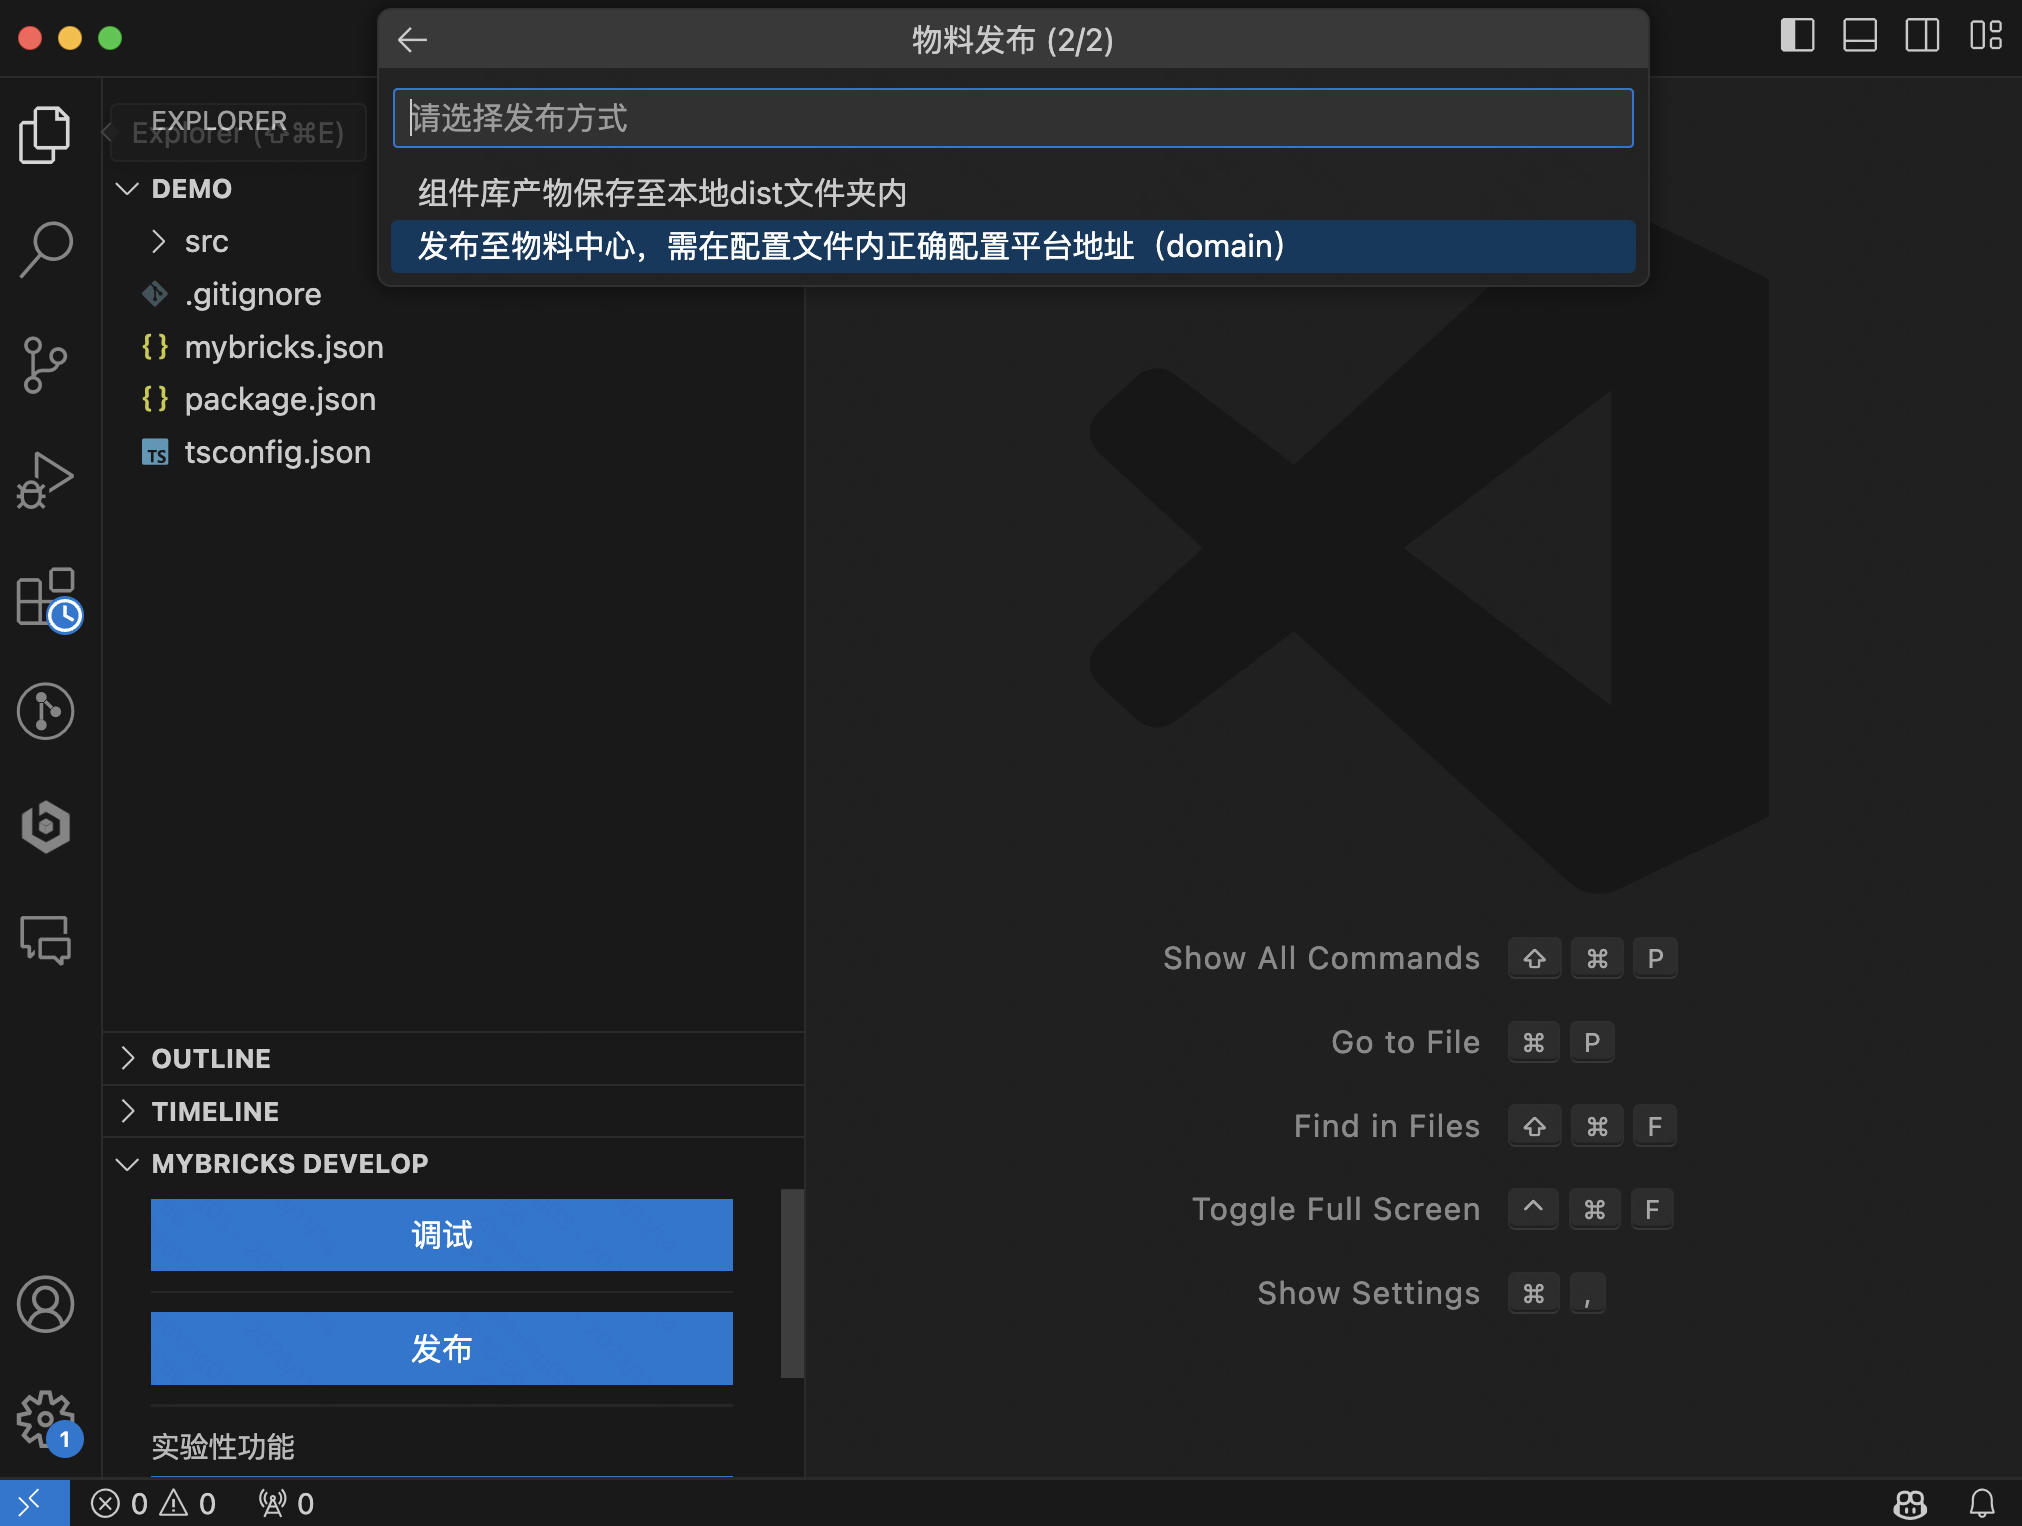Close window with red traffic light button

click(30, 38)
